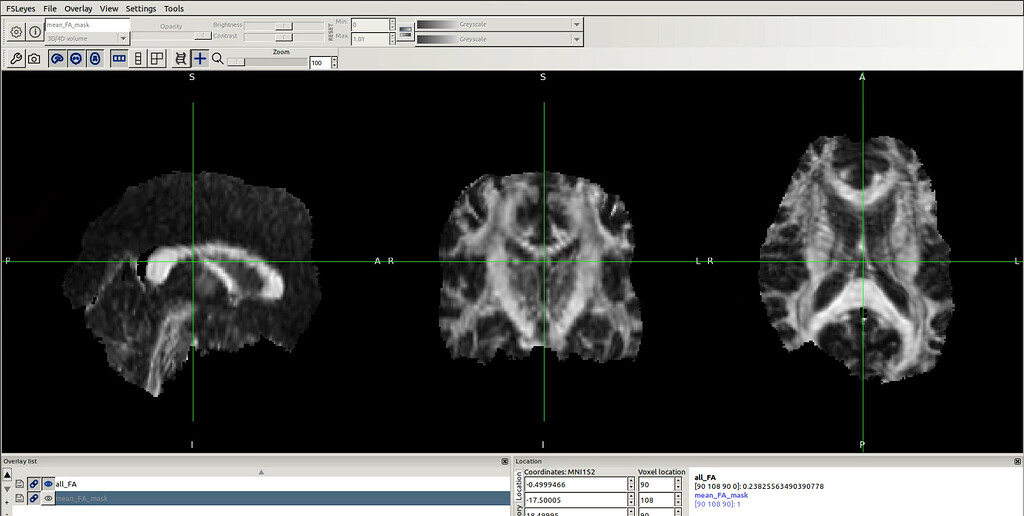Click the RESET display range button
The image size is (1024, 516).
click(330, 31)
